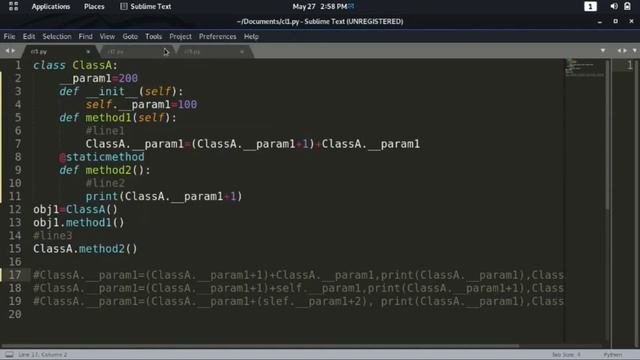Open the Find menu
The height and width of the screenshot is (360, 640).
tap(85, 36)
